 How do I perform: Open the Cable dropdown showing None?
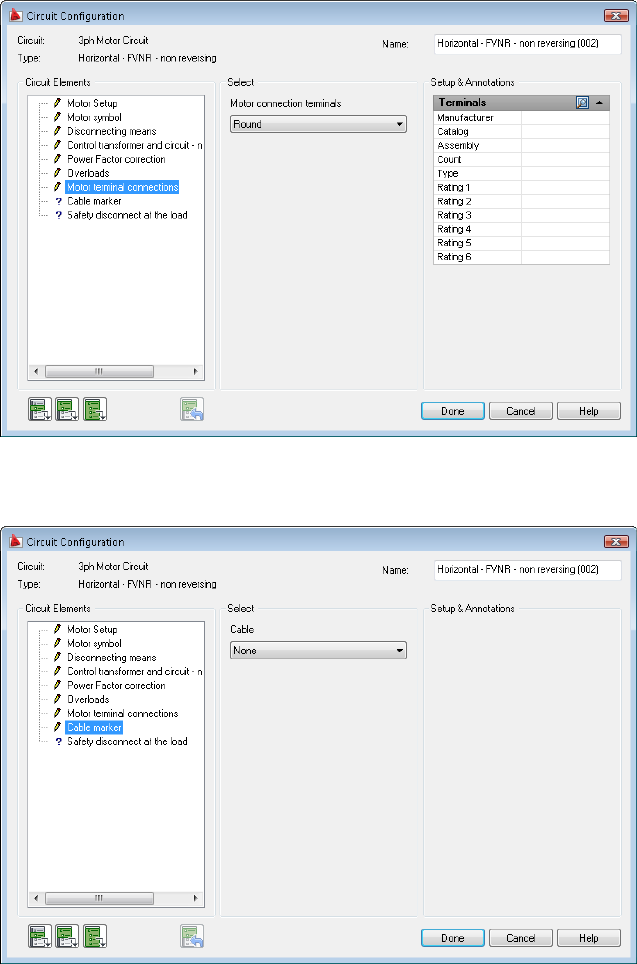point(318,650)
